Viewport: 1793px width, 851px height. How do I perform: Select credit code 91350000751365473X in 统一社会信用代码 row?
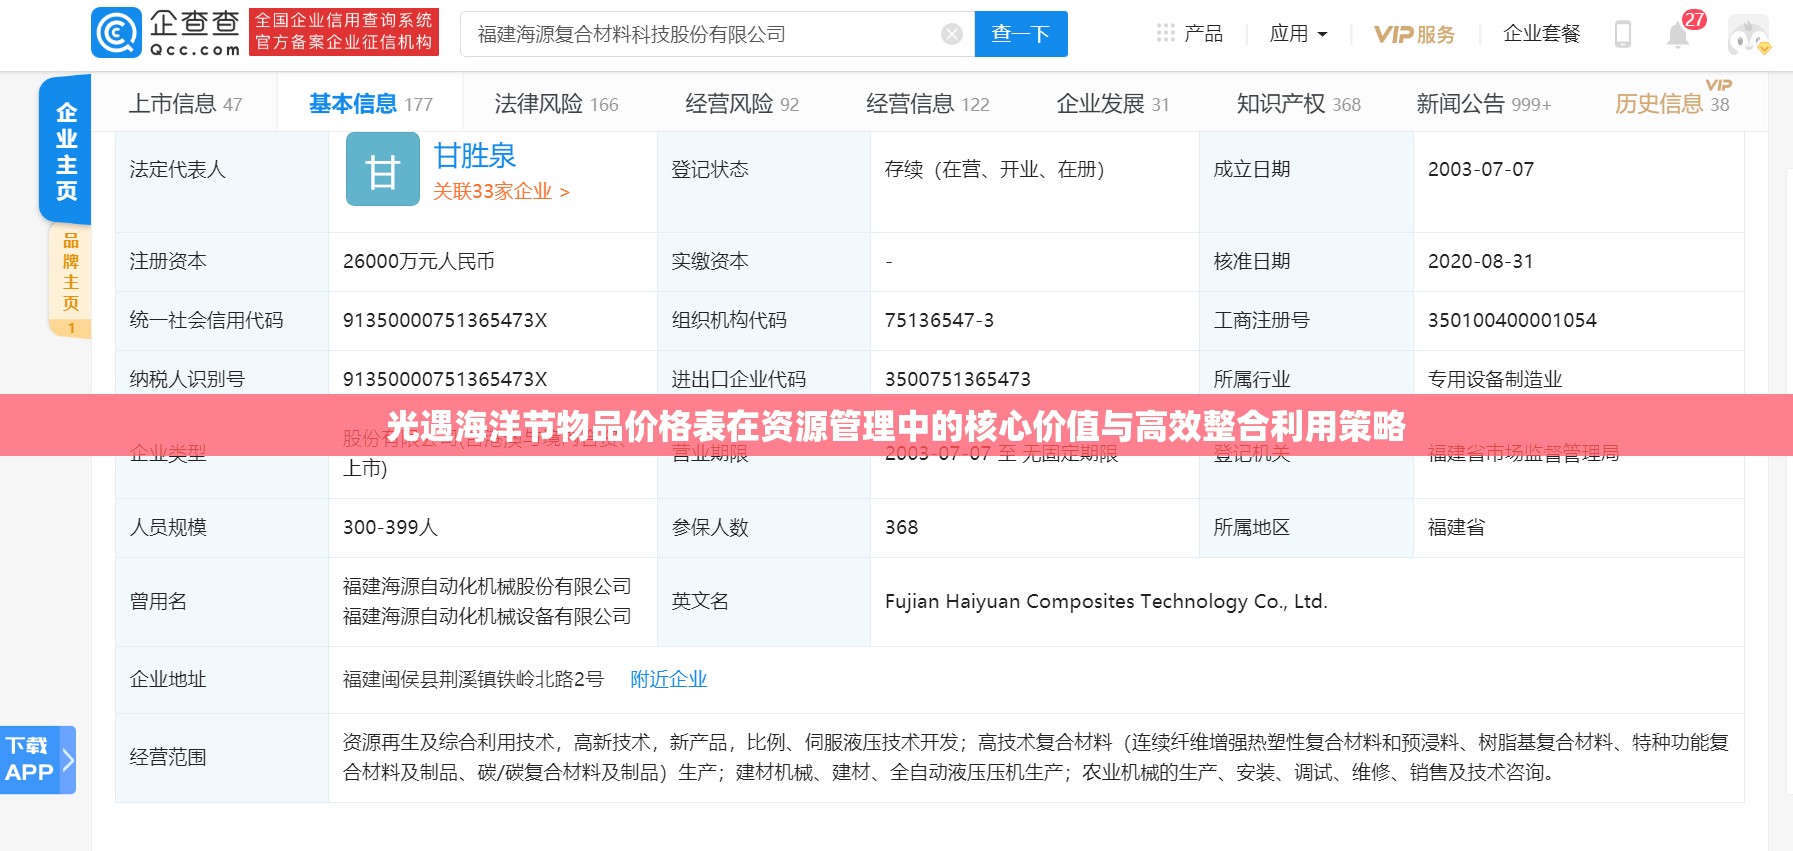[445, 320]
